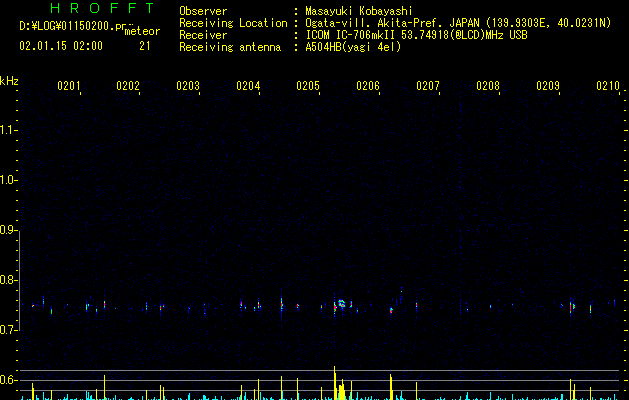The image size is (629, 400).
Task: Click the 0.9 kHz axis label
Action: coord(8,230)
